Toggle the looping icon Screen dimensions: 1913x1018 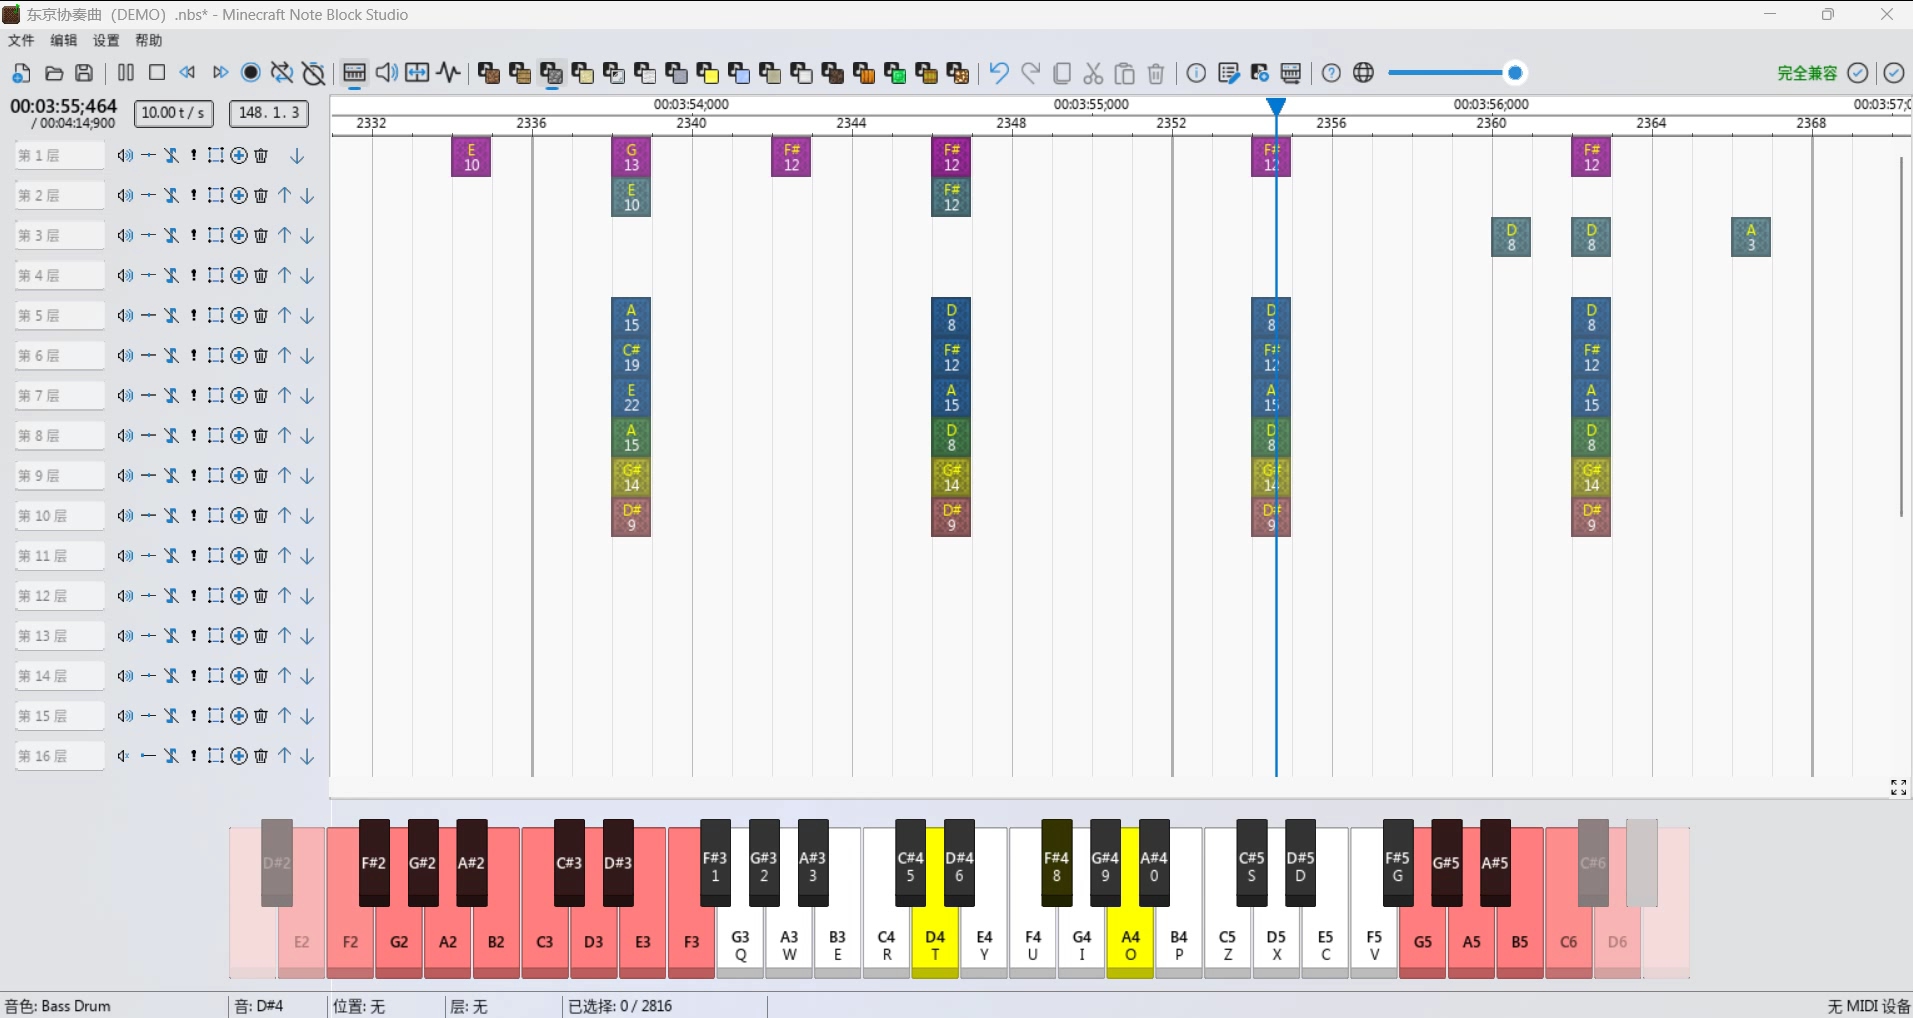[282, 73]
